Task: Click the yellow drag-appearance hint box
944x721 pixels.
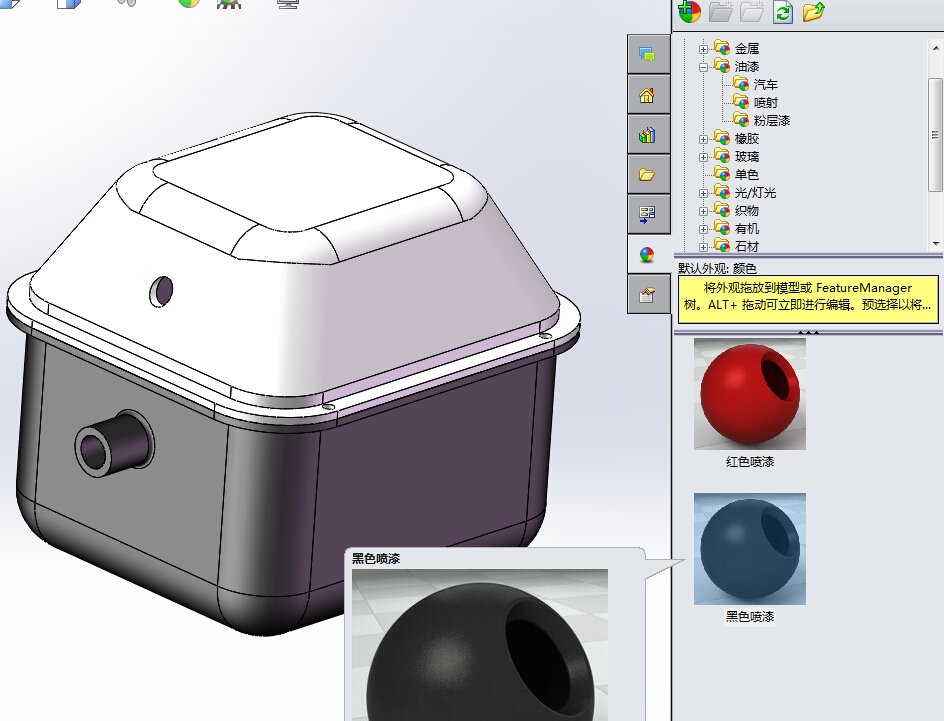Action: coord(808,299)
